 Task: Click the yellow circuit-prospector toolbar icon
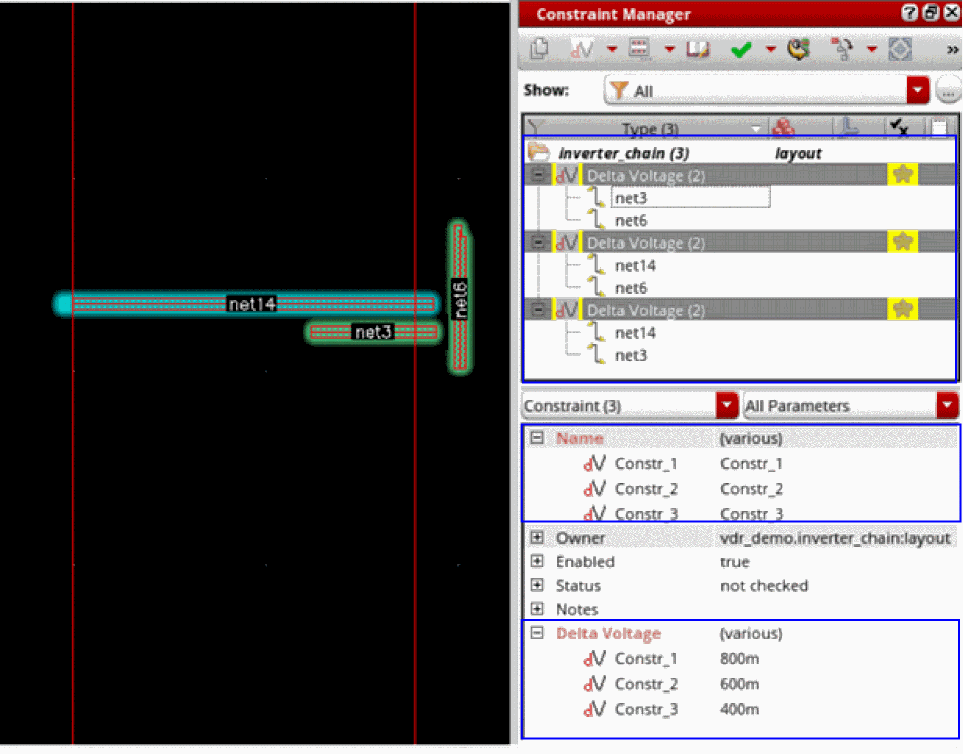point(798,49)
